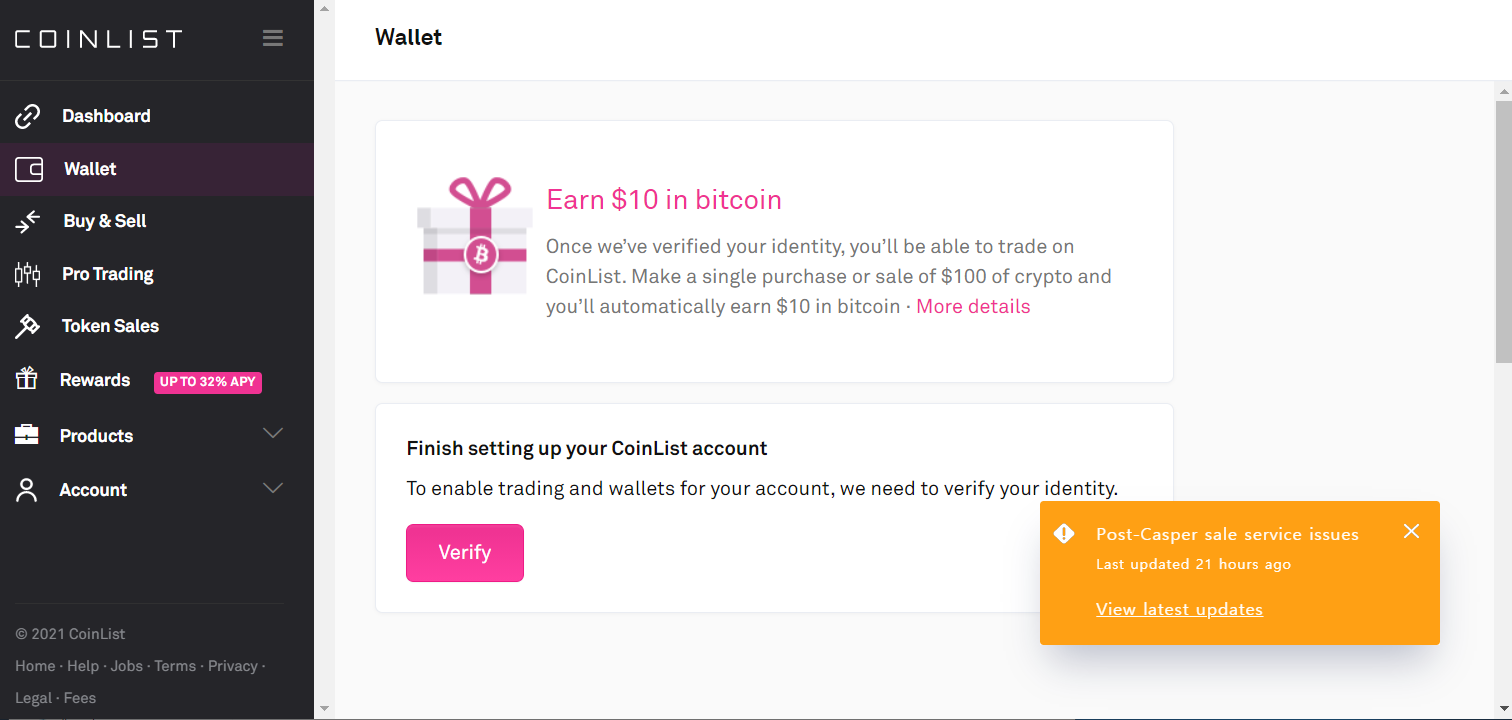
Task: Click the Rewards gift icon
Action: click(27, 380)
